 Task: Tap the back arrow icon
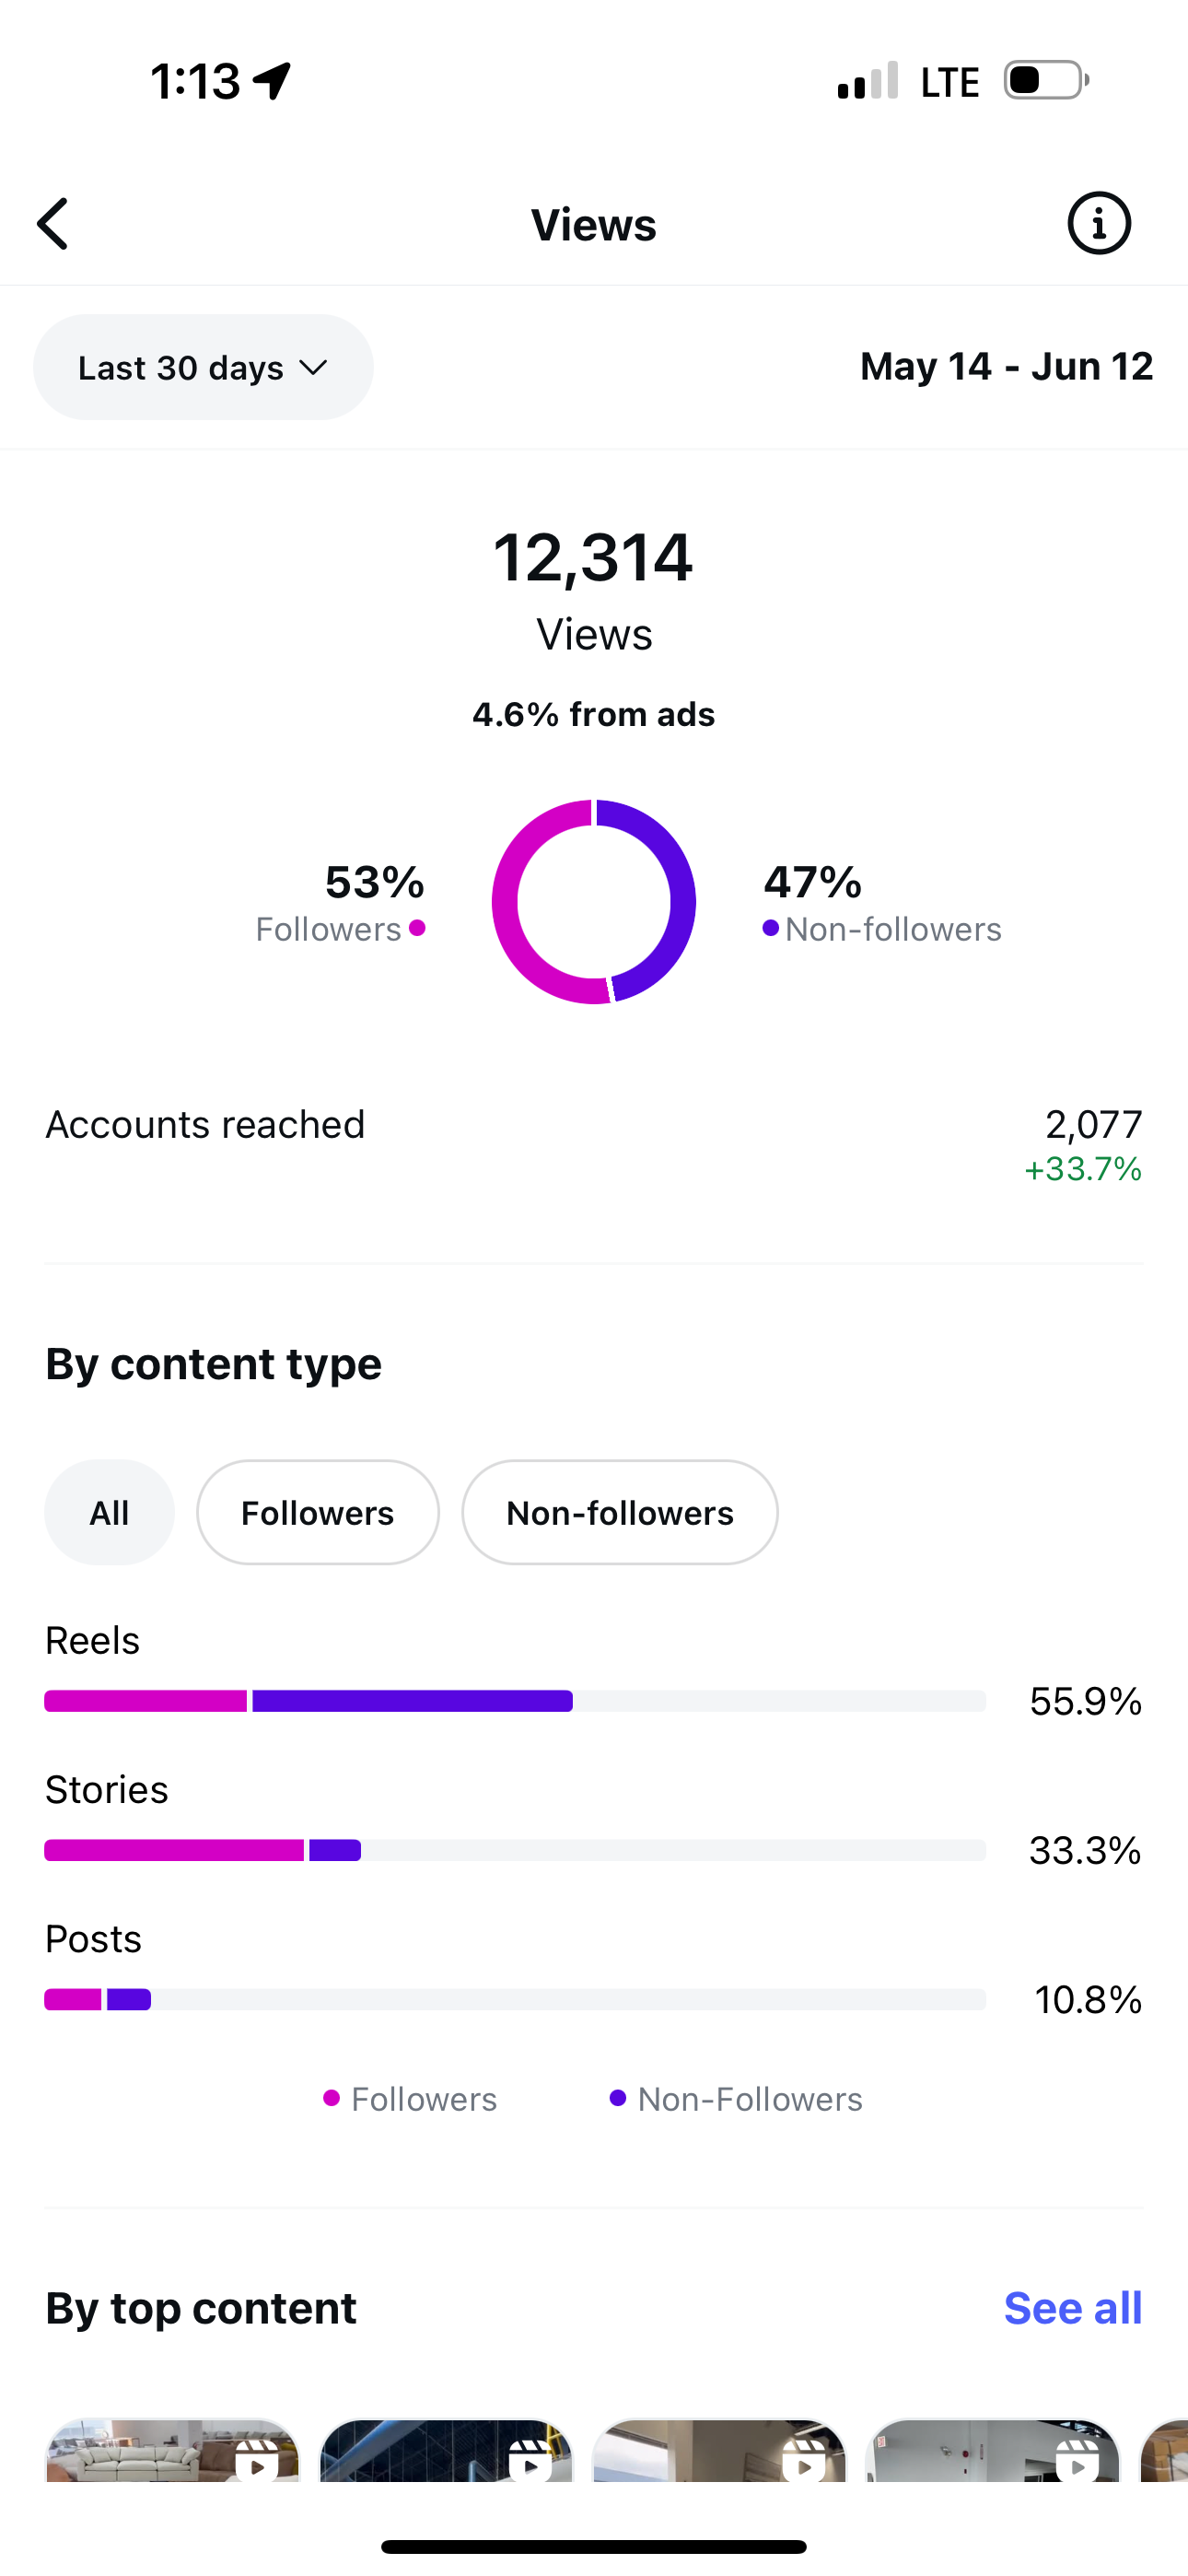53,223
